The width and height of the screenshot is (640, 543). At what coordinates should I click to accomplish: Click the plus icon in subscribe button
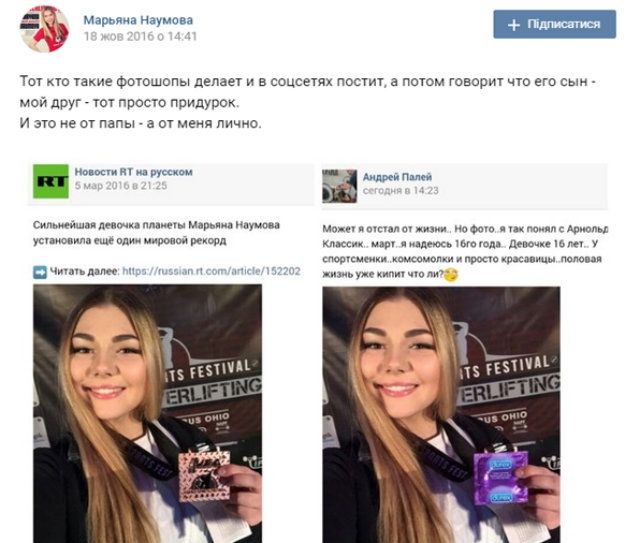tap(513, 25)
